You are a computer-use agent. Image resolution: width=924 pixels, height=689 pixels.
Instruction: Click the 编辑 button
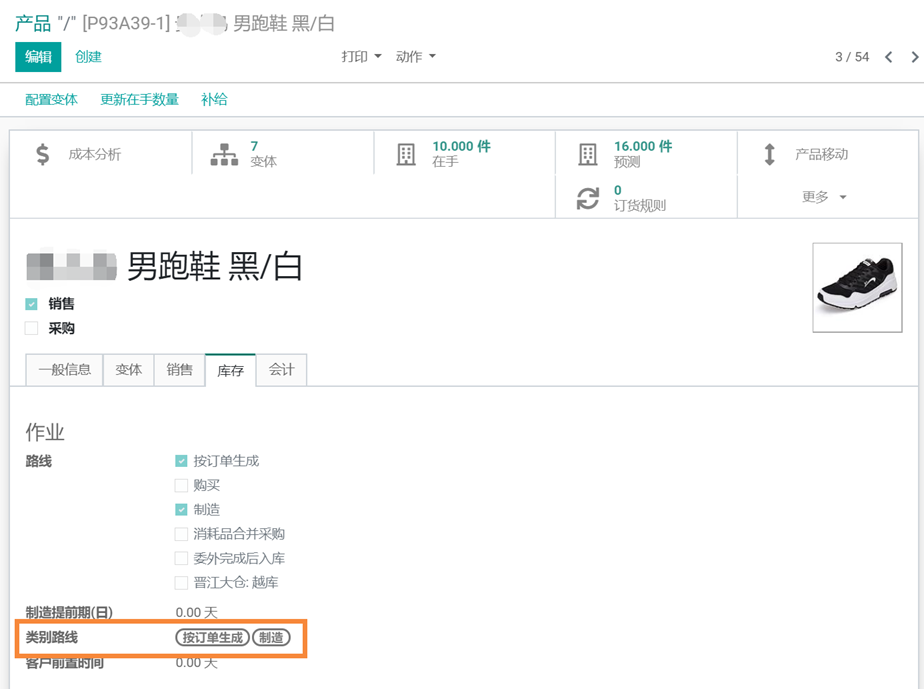38,57
